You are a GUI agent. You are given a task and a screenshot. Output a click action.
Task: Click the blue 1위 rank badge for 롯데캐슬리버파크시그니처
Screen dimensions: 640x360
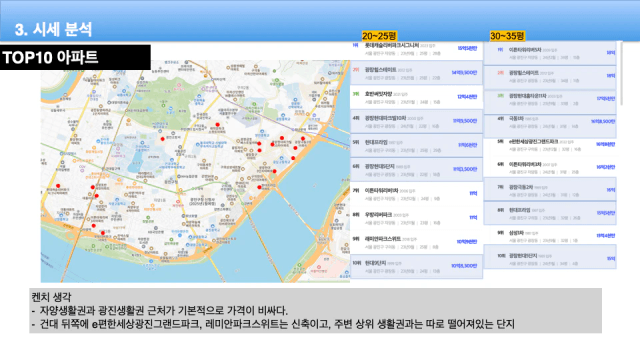[356, 45]
